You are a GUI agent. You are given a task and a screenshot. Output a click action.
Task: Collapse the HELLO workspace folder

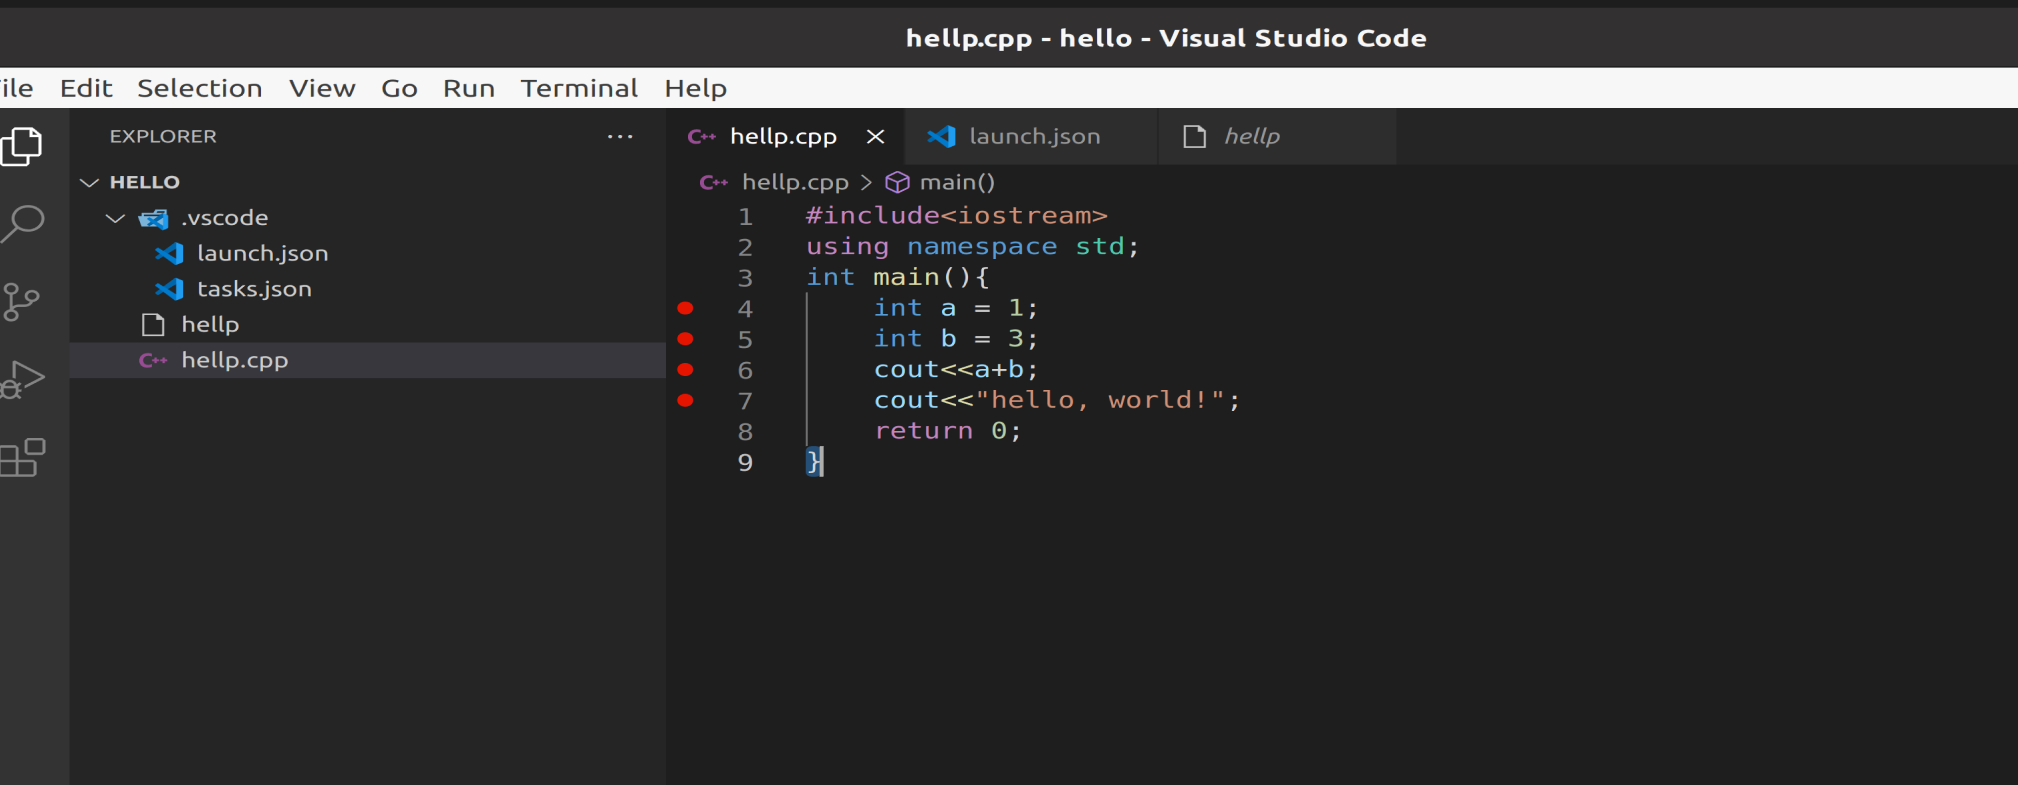pyautogui.click(x=90, y=182)
